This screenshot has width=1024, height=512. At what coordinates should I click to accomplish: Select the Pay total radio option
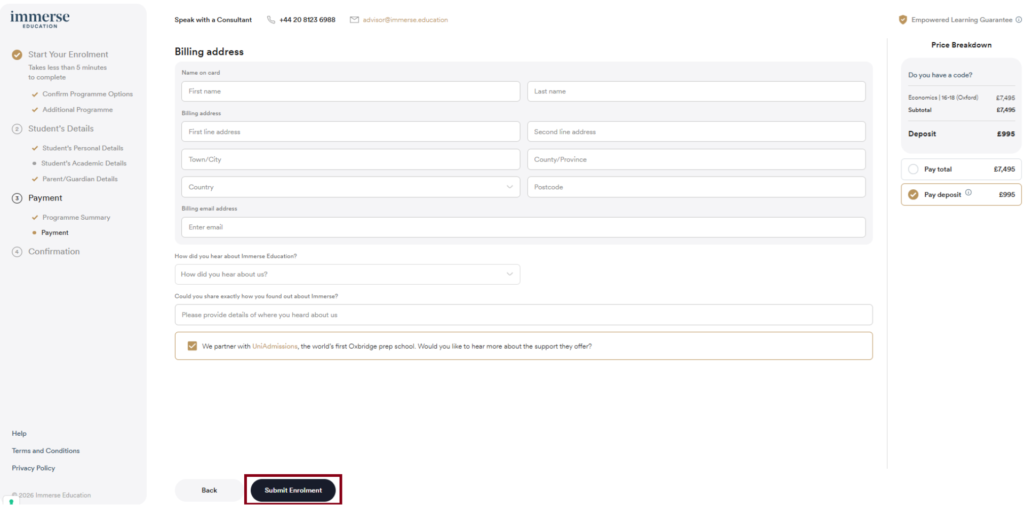pos(913,169)
